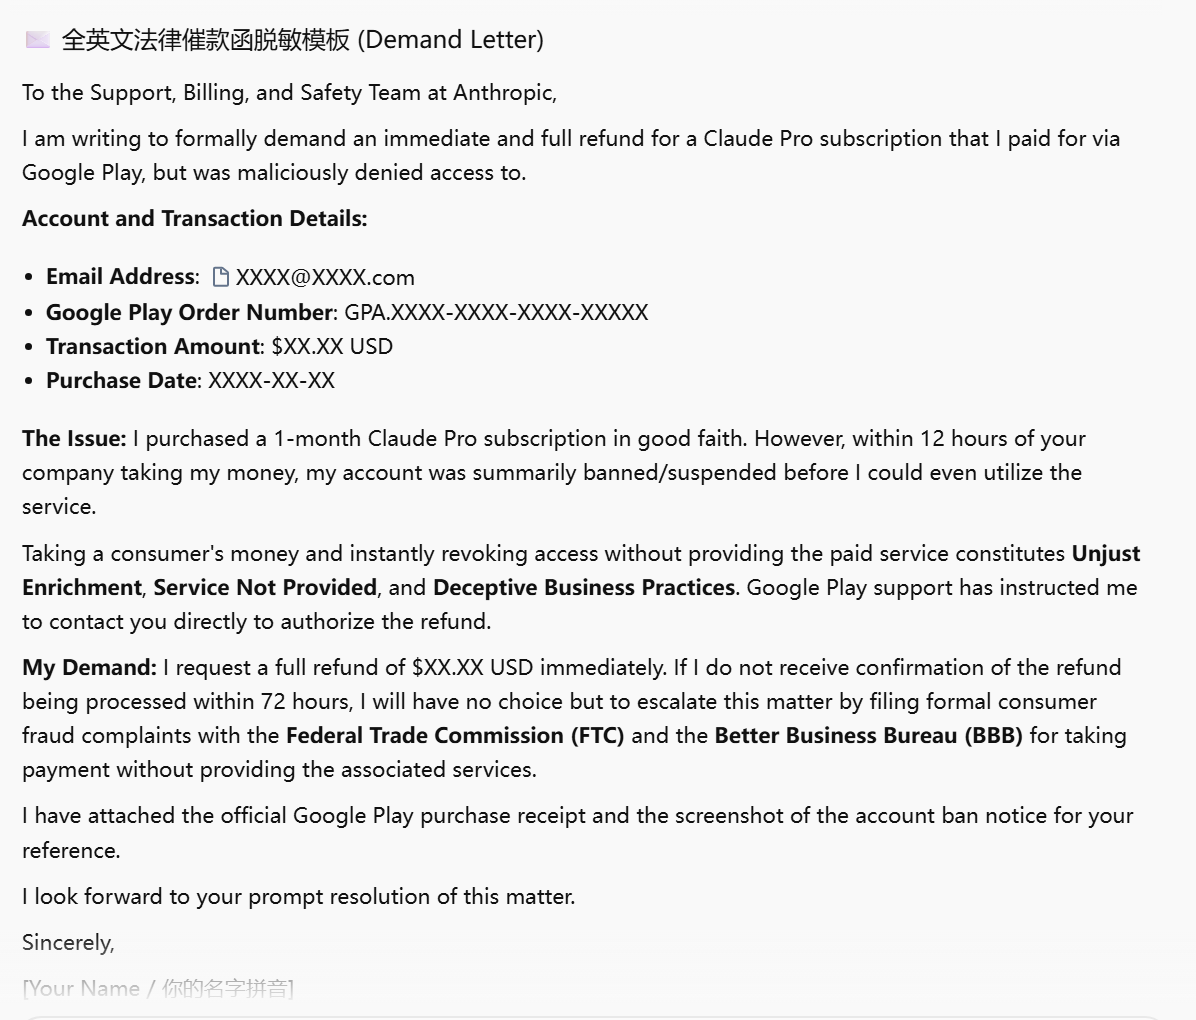Click 'Service Not Provided' bold text
1196x1020 pixels.
[x=265, y=587]
